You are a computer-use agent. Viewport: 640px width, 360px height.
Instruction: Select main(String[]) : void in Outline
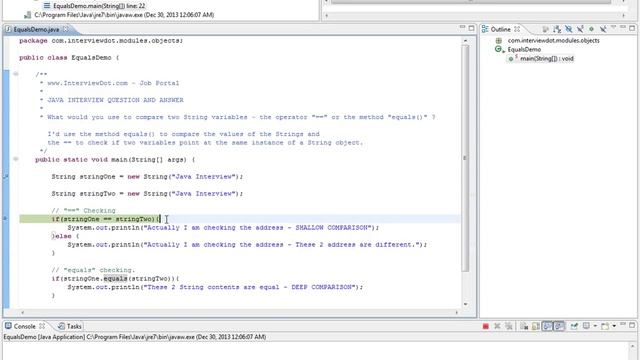click(x=547, y=58)
